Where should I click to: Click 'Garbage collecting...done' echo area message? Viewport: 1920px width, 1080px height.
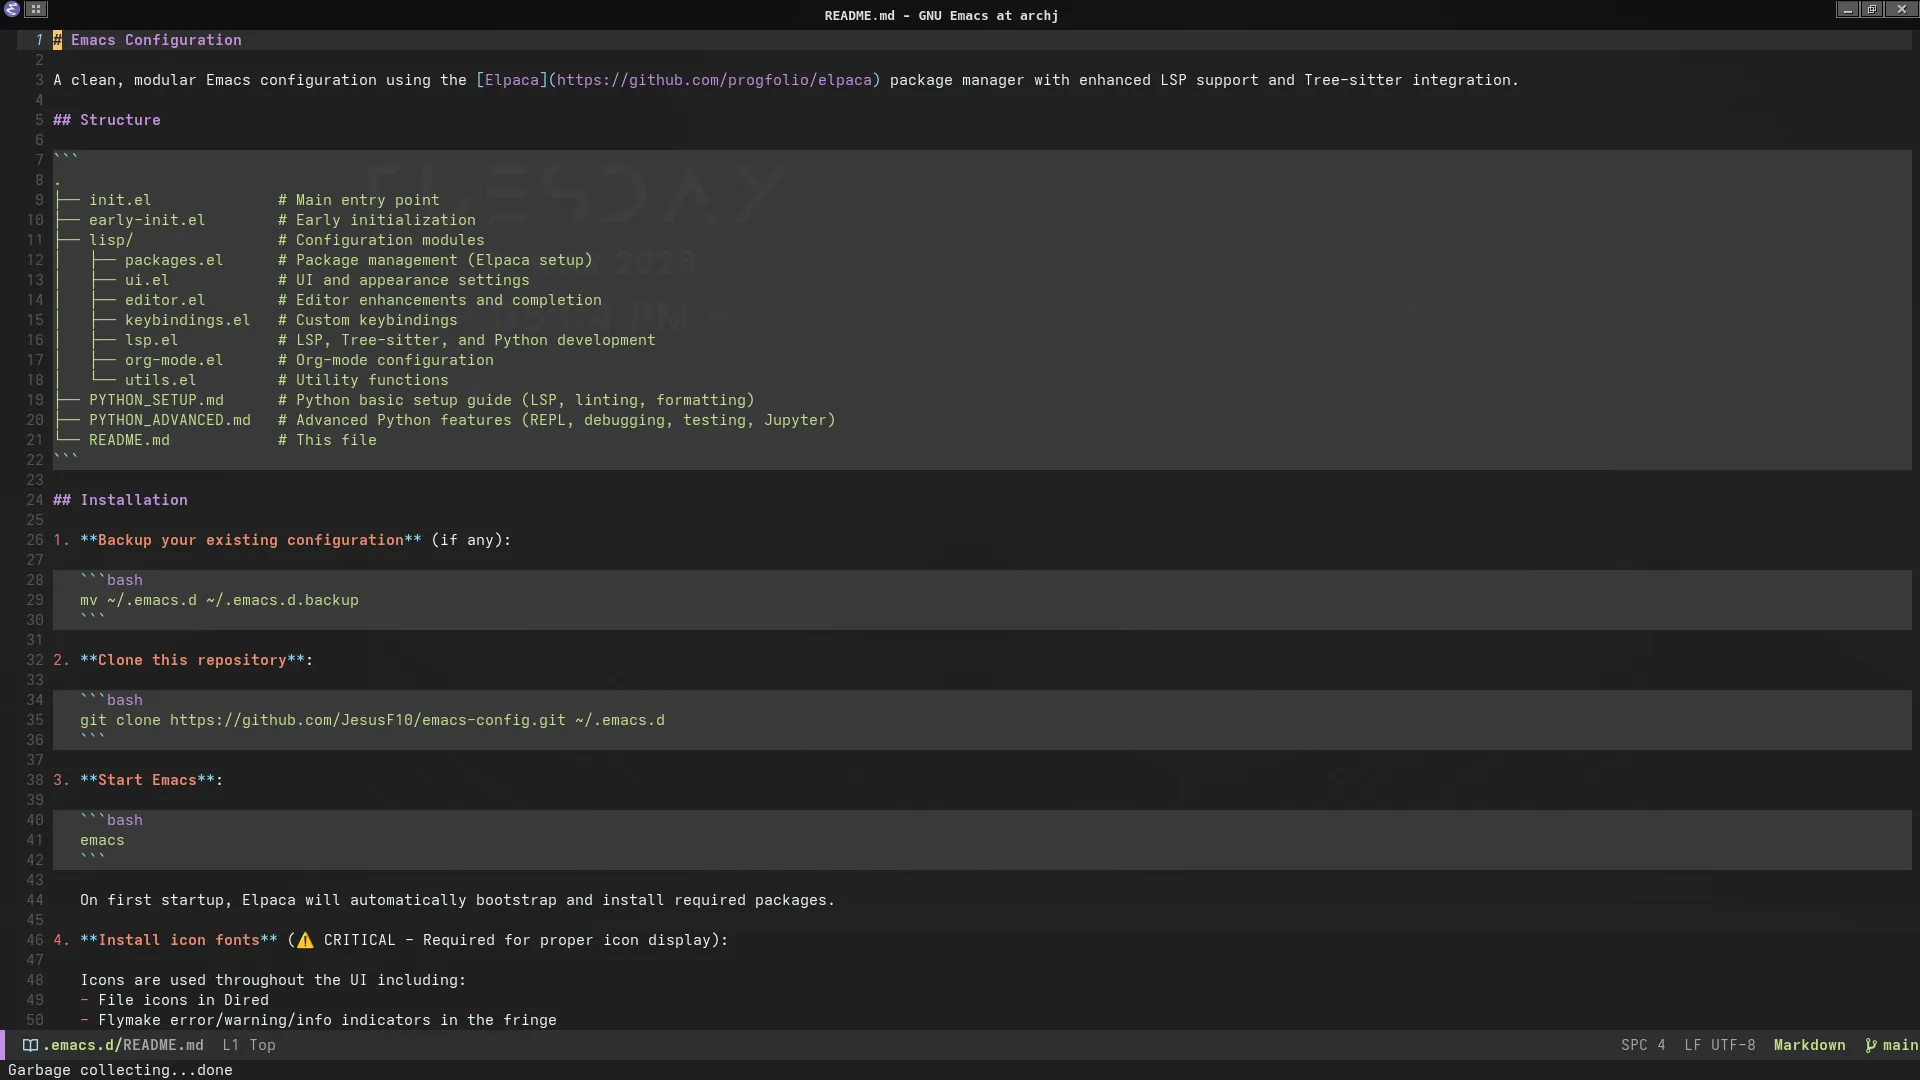pos(120,1070)
